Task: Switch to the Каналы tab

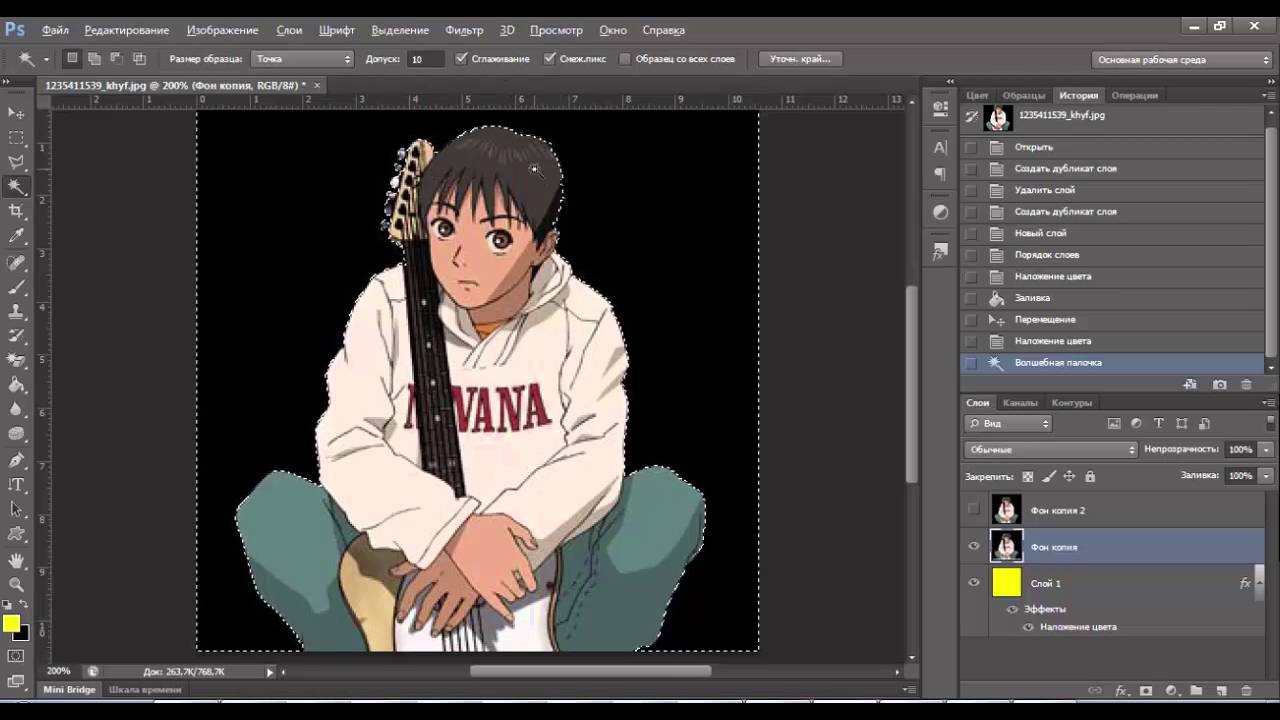Action: point(1020,403)
